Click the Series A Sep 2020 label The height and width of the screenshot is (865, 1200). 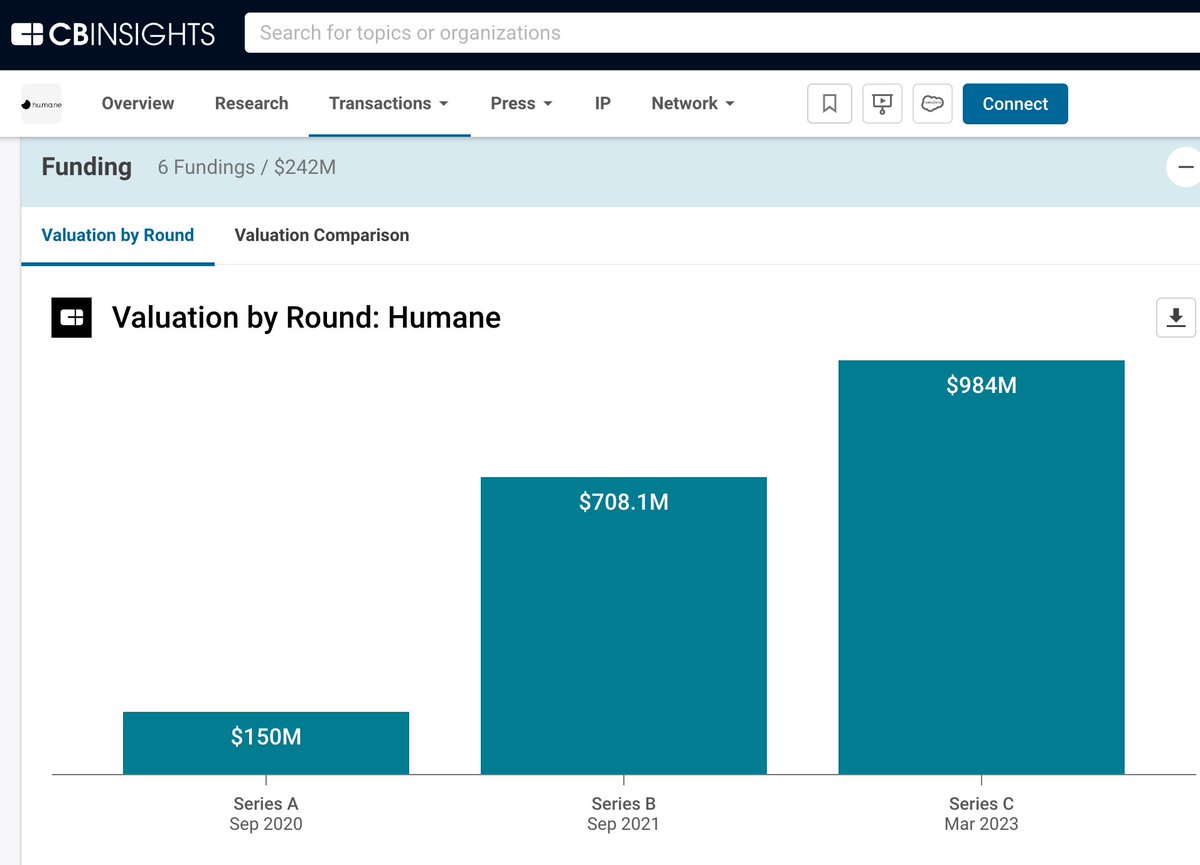(266, 814)
